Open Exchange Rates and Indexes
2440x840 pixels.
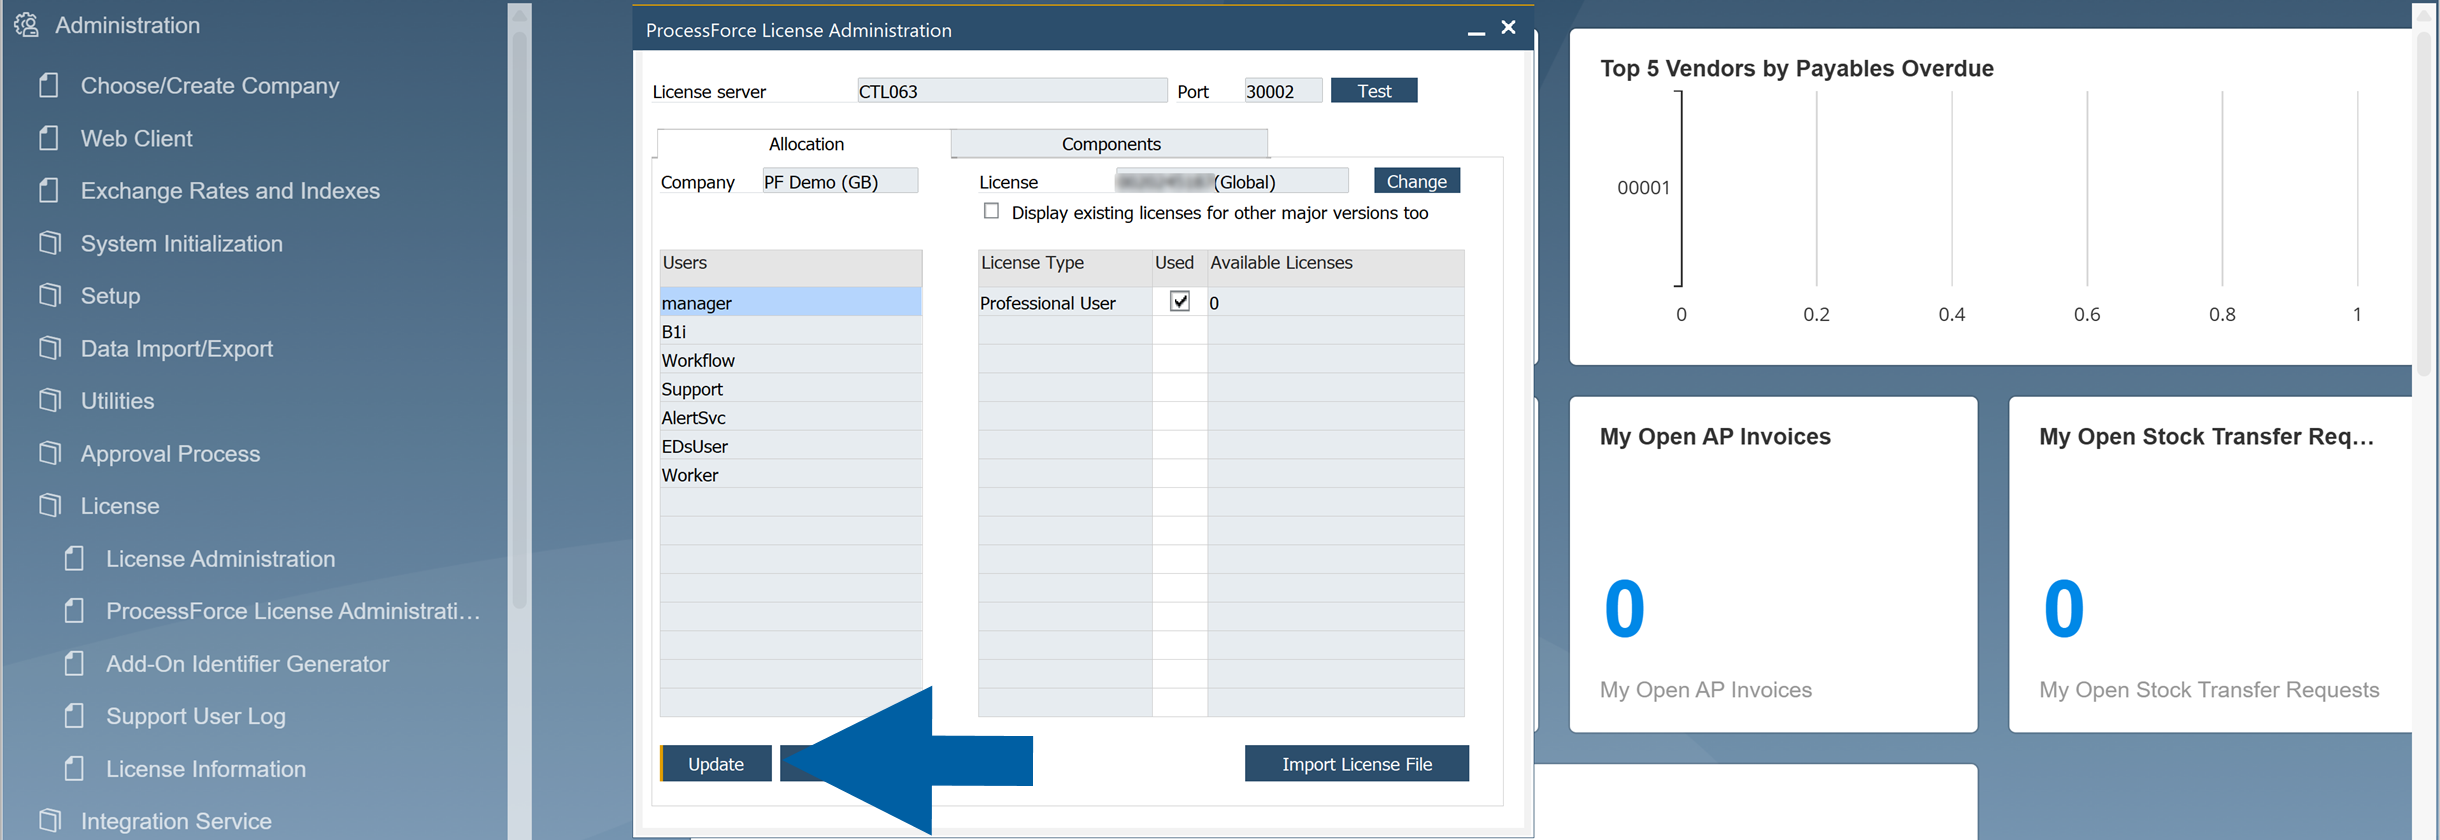[x=230, y=191]
